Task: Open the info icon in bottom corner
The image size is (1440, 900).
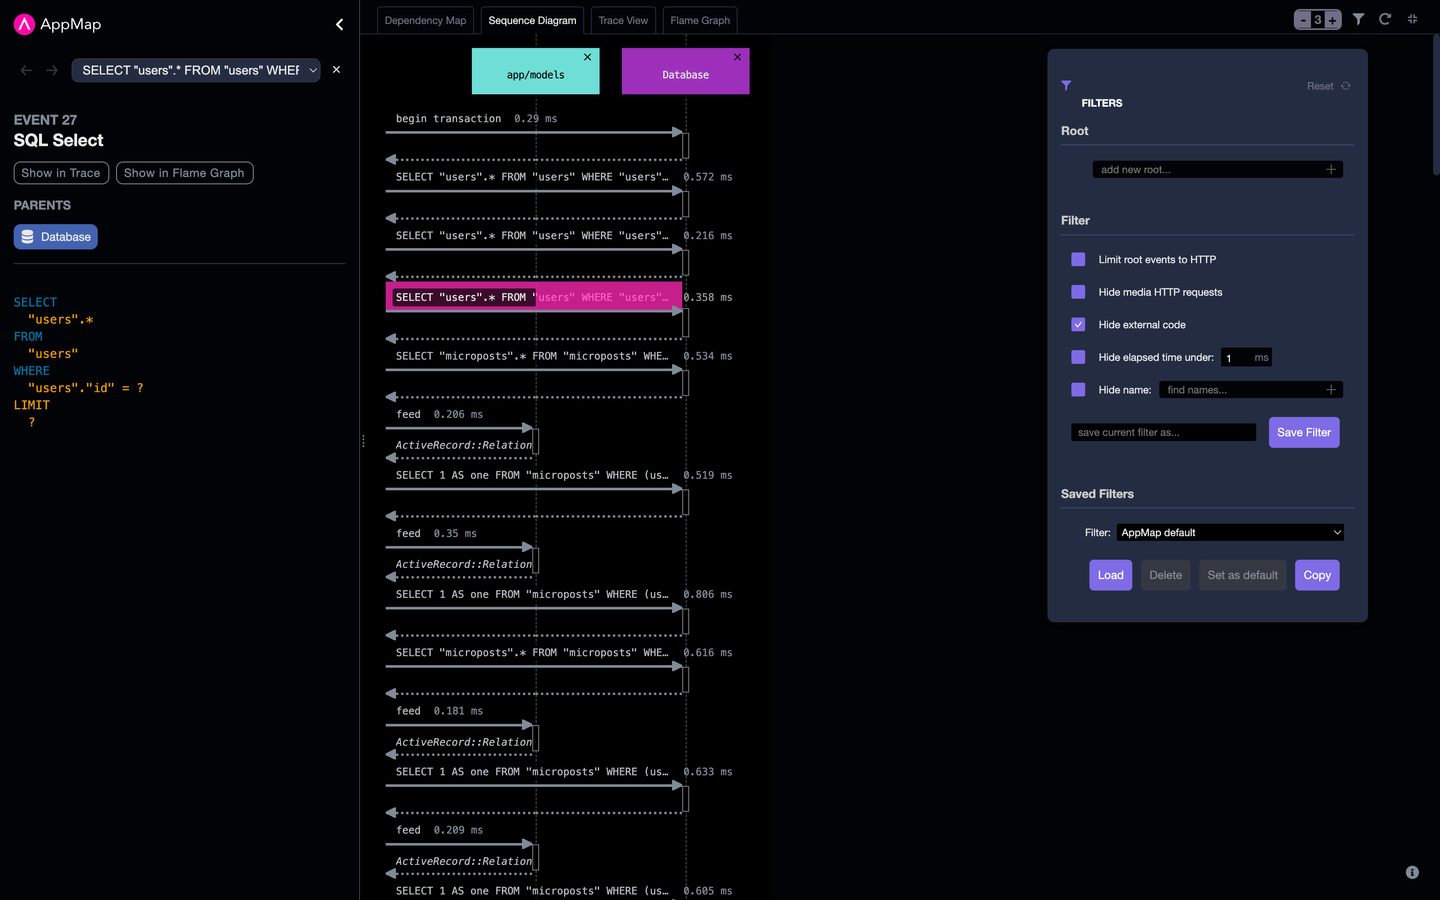Action: (x=1412, y=872)
